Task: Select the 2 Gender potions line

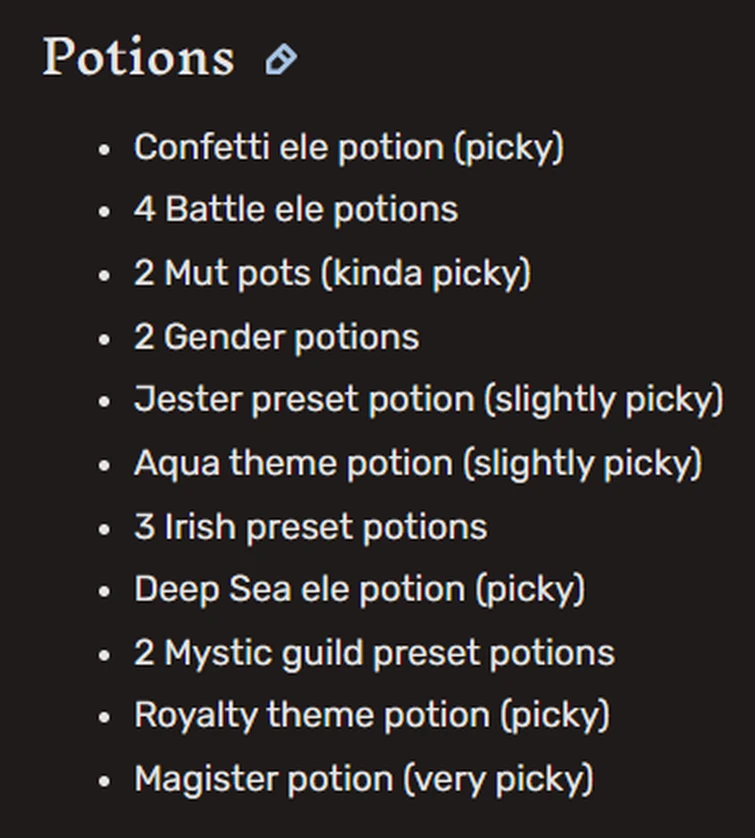Action: 276,336
